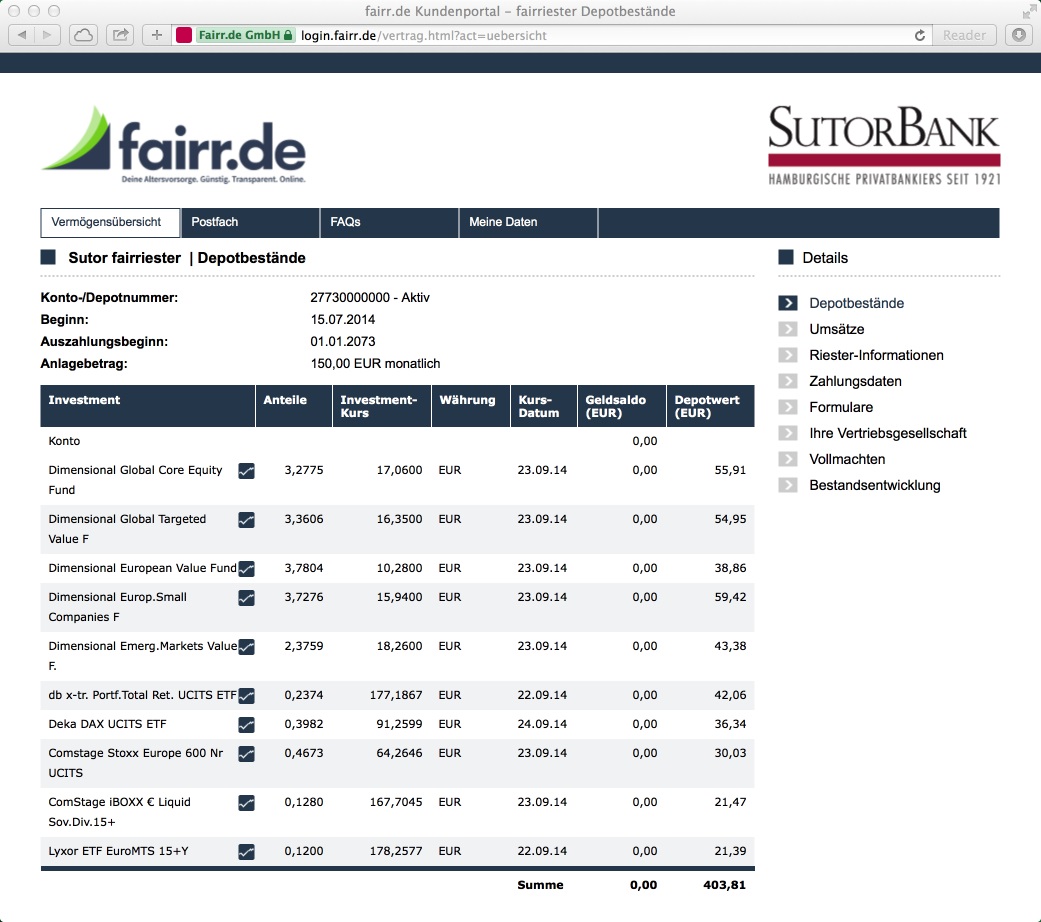
Task: Open chart icon for Comstage Stoxx Europe 600
Action: (x=246, y=754)
